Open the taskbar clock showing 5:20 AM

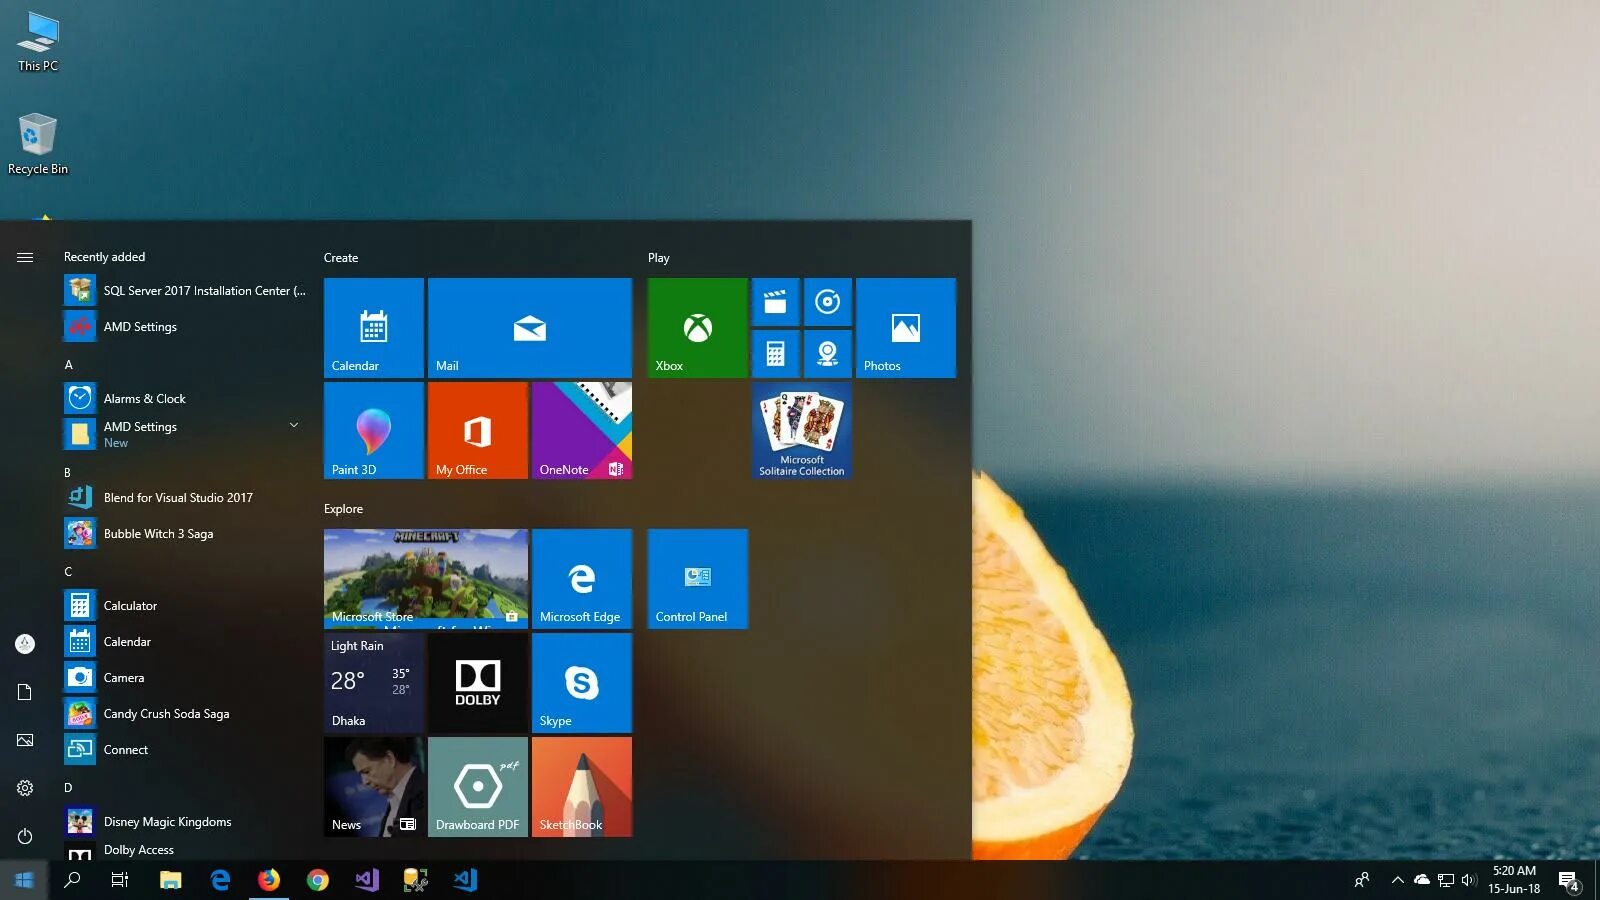click(1514, 880)
